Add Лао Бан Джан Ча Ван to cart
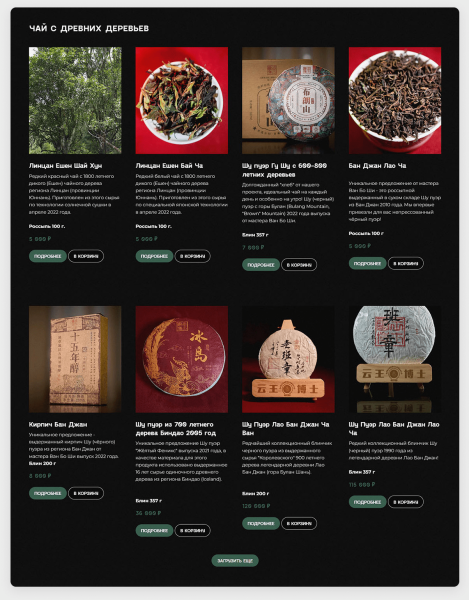 click(x=299, y=523)
